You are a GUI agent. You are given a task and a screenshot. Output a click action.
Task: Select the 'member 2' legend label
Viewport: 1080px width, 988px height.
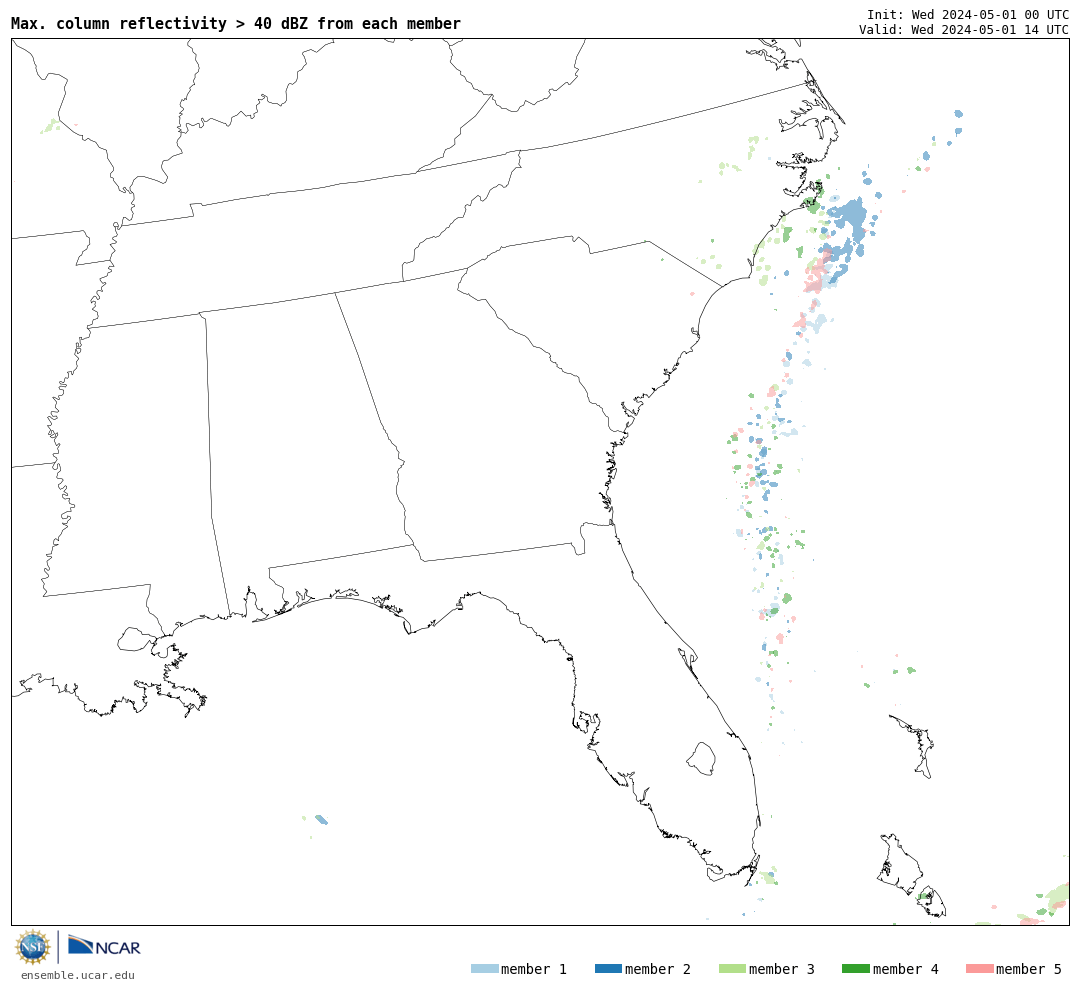[x=658, y=969]
